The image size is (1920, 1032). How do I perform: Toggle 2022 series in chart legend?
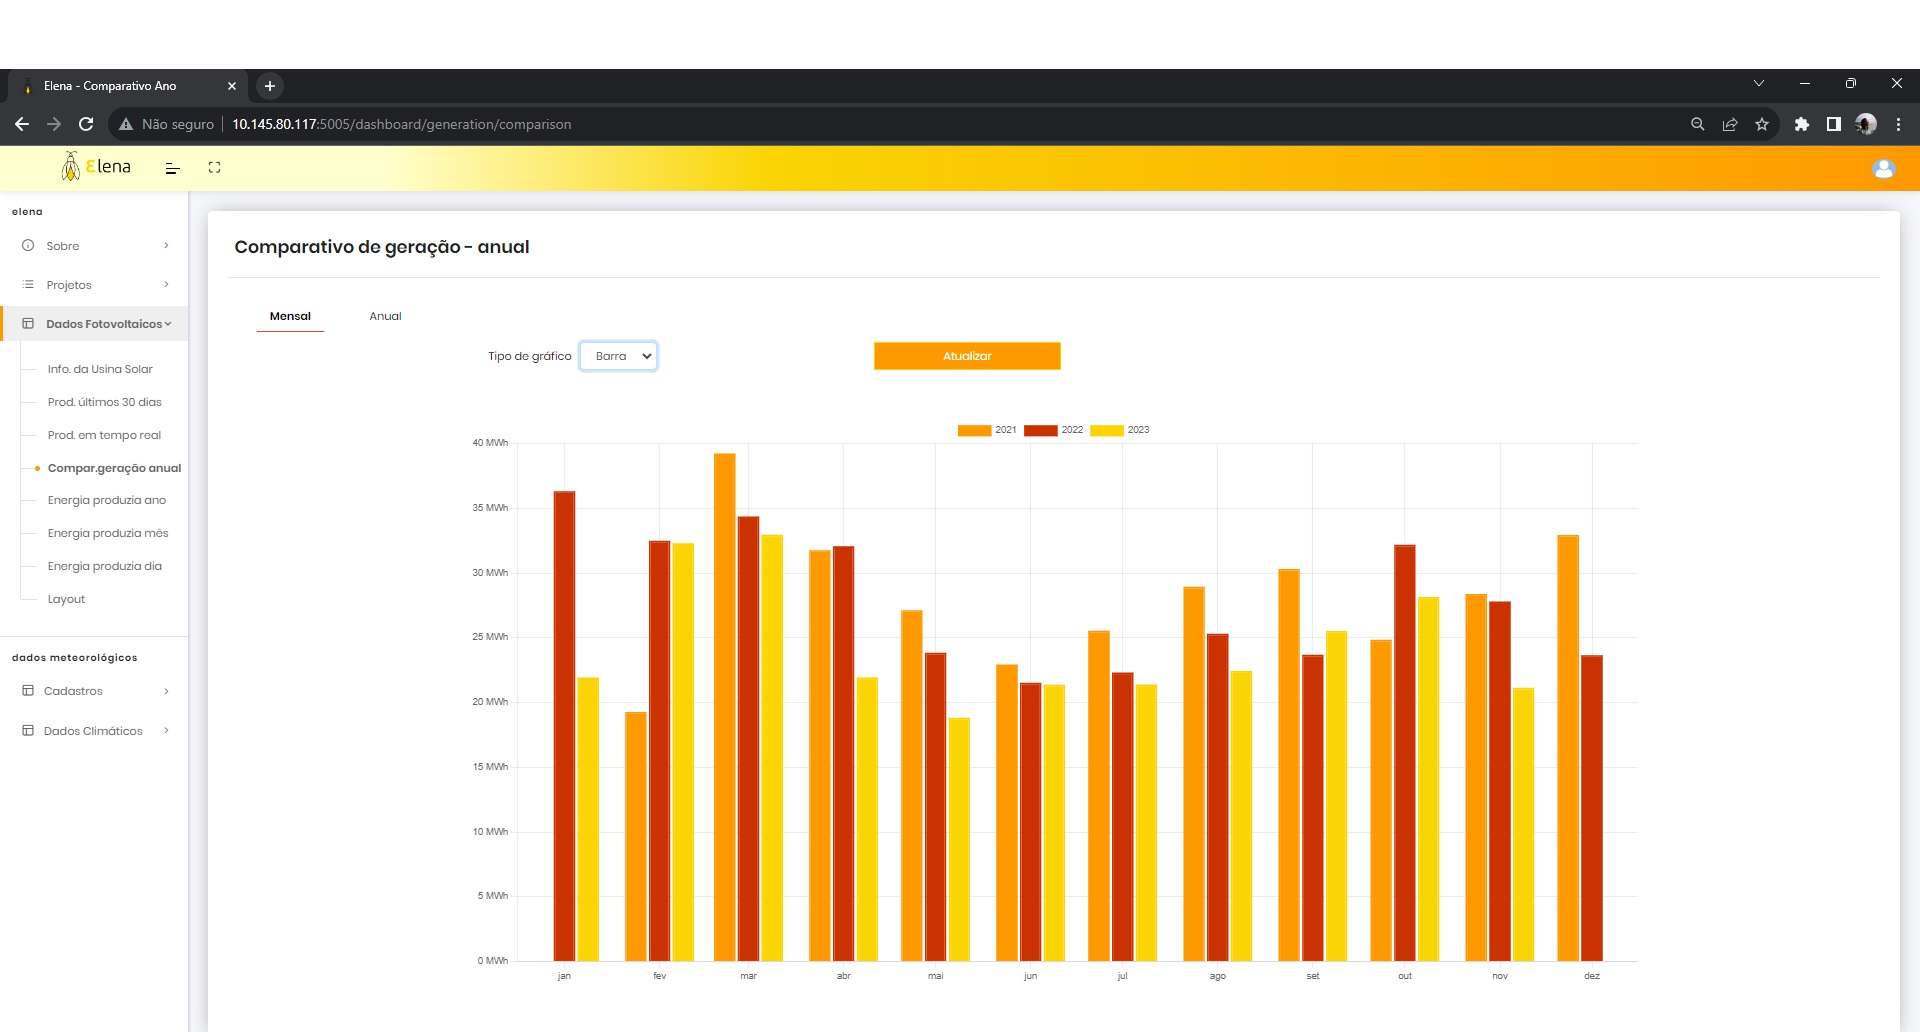1053,430
